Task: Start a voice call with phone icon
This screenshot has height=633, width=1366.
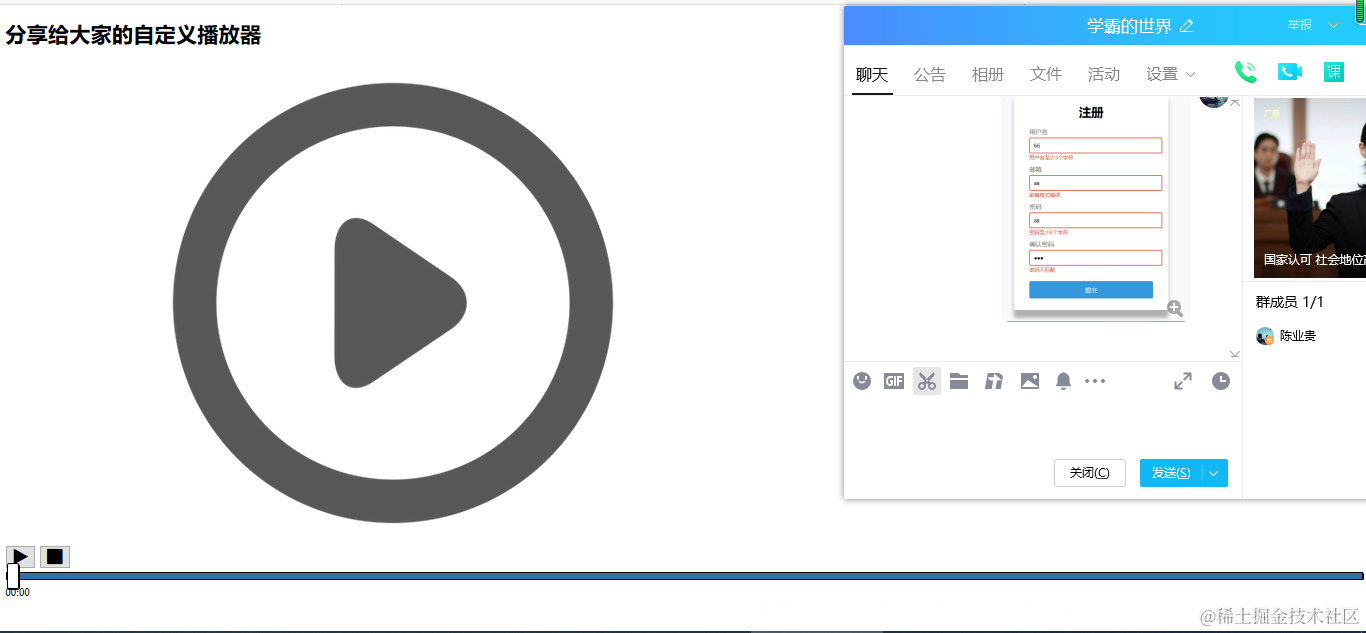Action: pos(1246,72)
